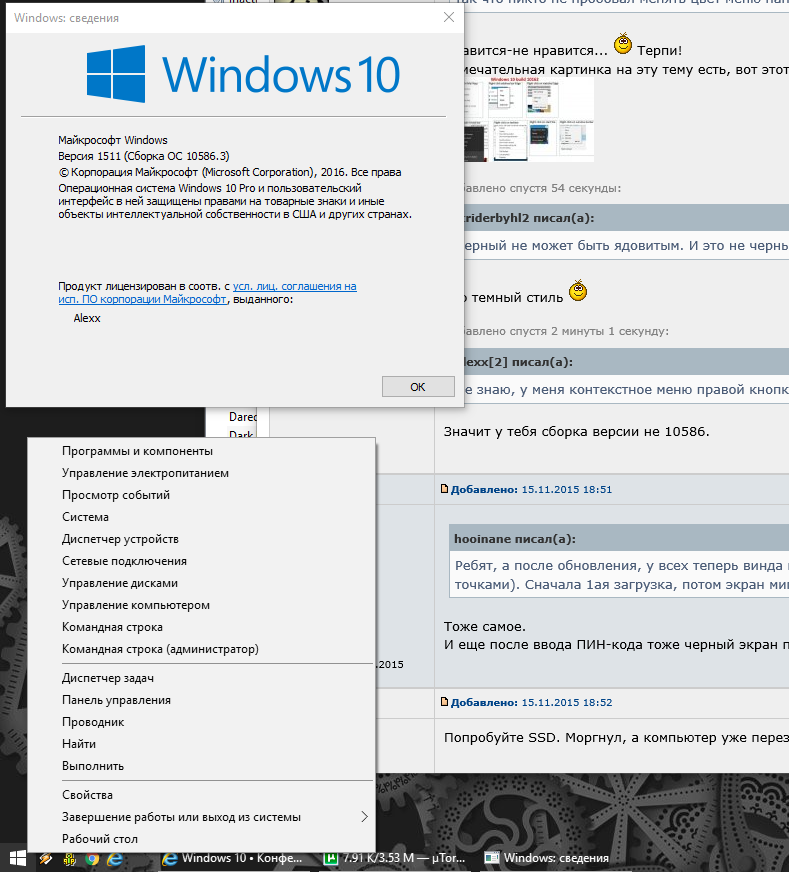Click the Попробуйте SSD. post text

616,738
